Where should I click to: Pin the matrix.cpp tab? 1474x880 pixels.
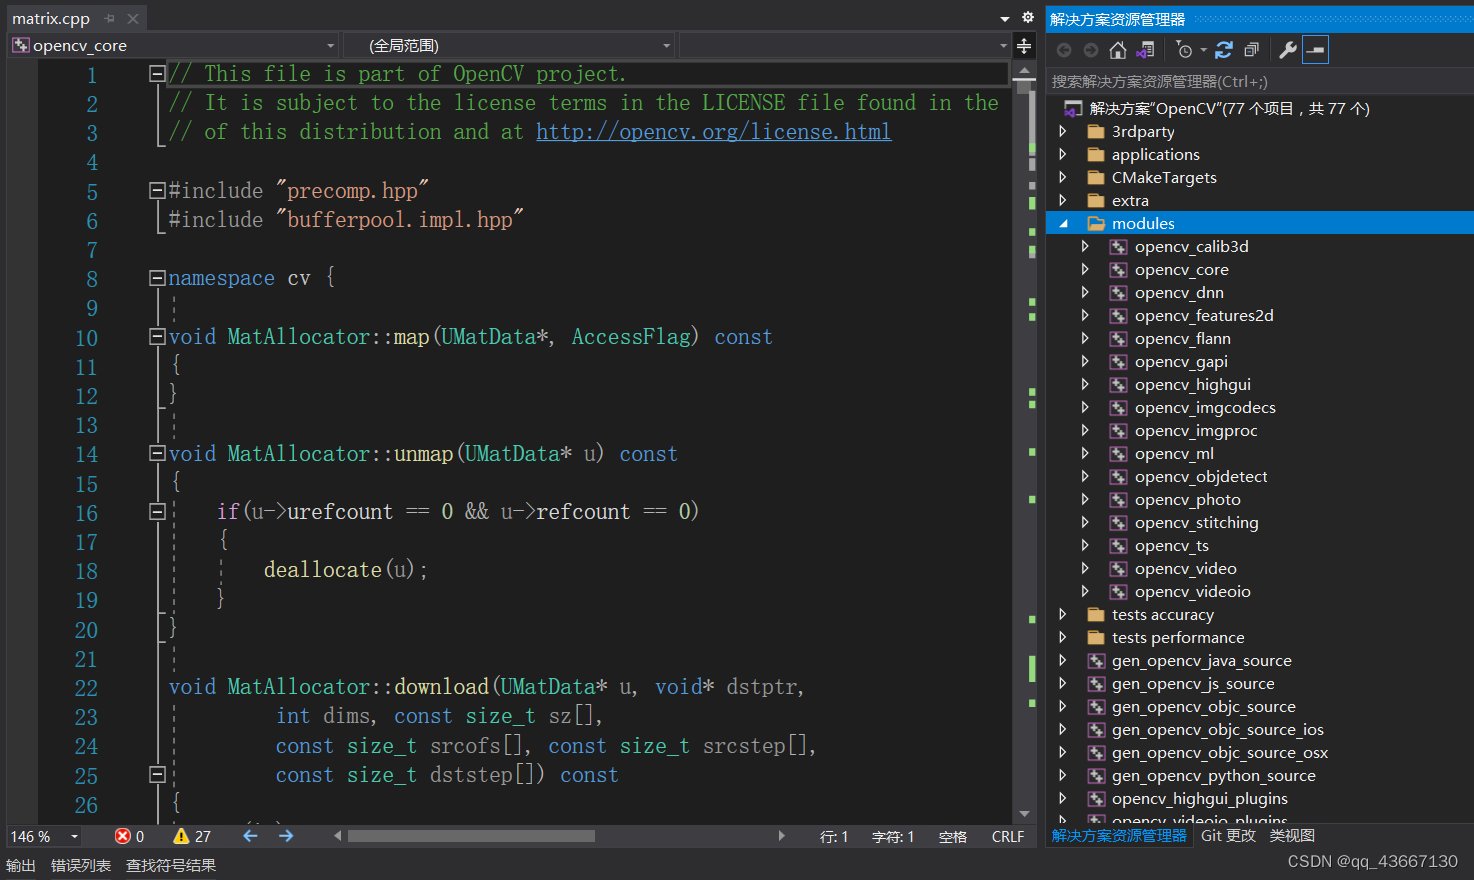point(110,18)
